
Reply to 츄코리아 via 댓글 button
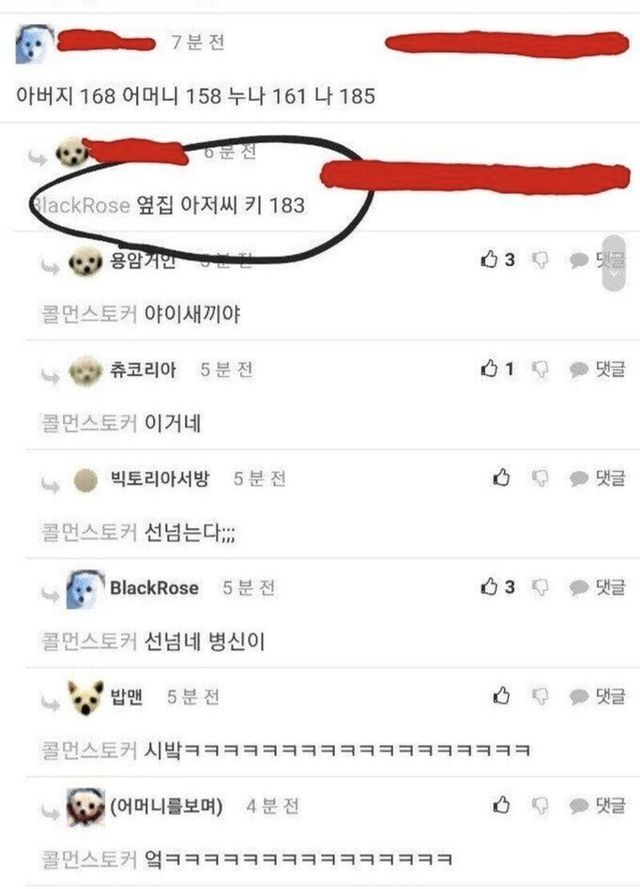click(x=597, y=370)
